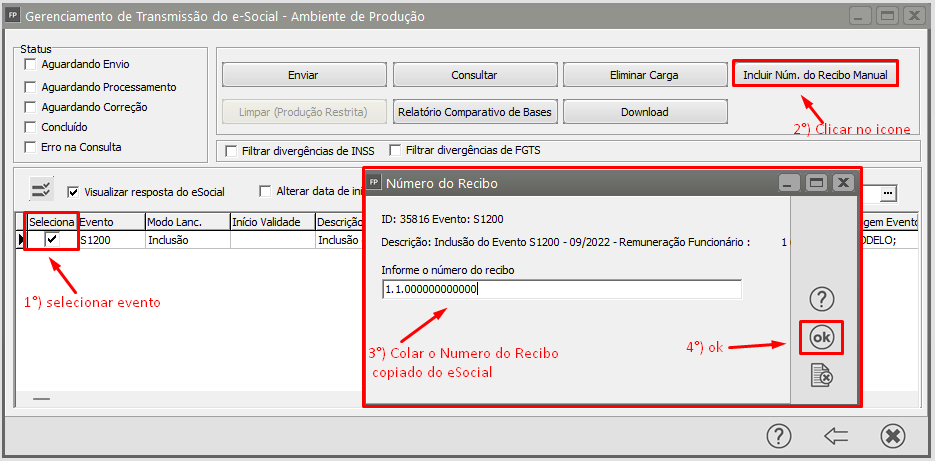Uncheck the Seleciona checkbox for the S1200 event row
The width and height of the screenshot is (935, 461).
[52, 240]
